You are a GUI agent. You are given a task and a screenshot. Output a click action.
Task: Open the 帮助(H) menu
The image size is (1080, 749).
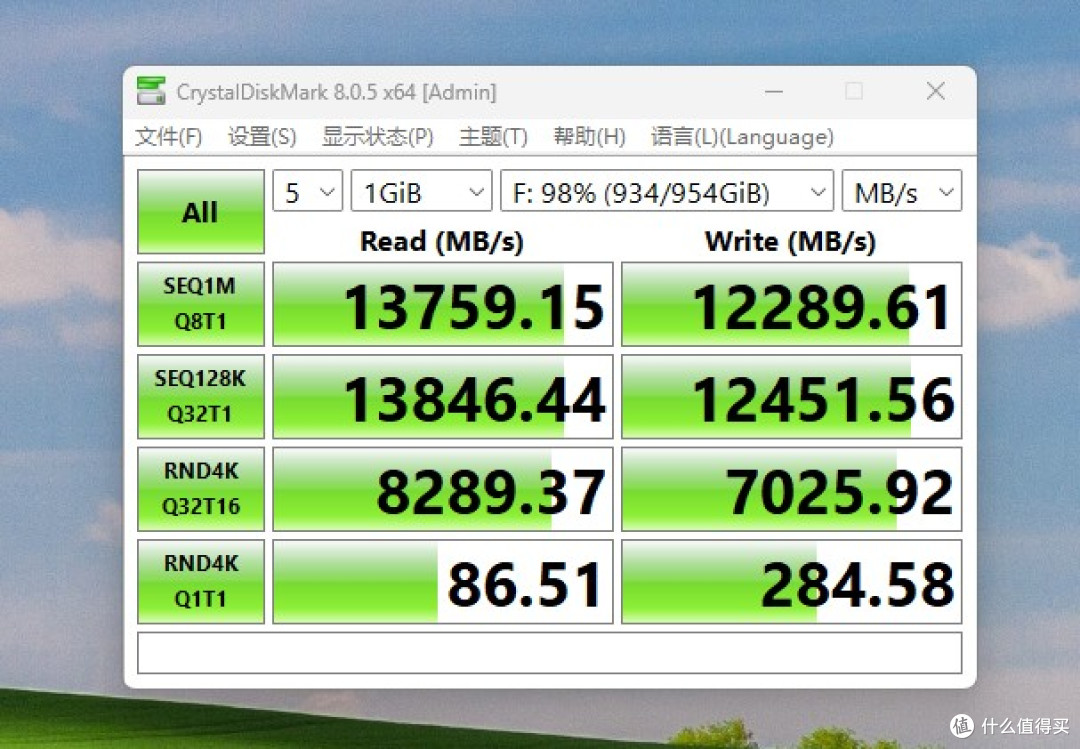[x=589, y=136]
